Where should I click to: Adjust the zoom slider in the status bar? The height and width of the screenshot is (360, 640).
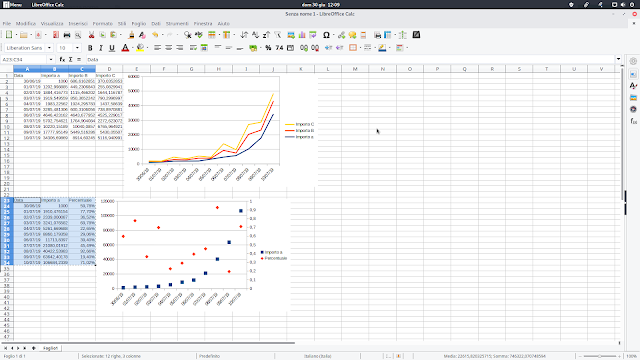[x=600, y=356]
